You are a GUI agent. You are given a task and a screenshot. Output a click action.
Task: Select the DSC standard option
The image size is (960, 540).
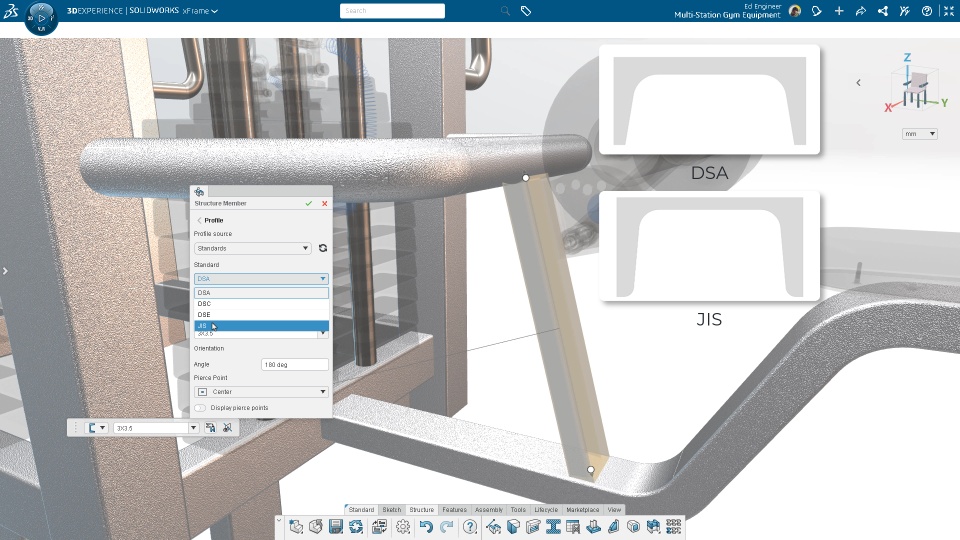(x=261, y=304)
